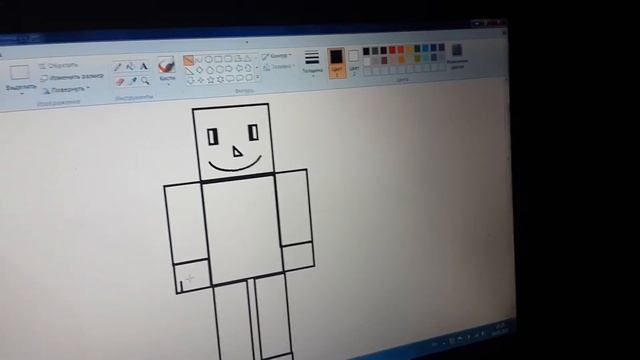Pick the black color swatch

point(367,51)
